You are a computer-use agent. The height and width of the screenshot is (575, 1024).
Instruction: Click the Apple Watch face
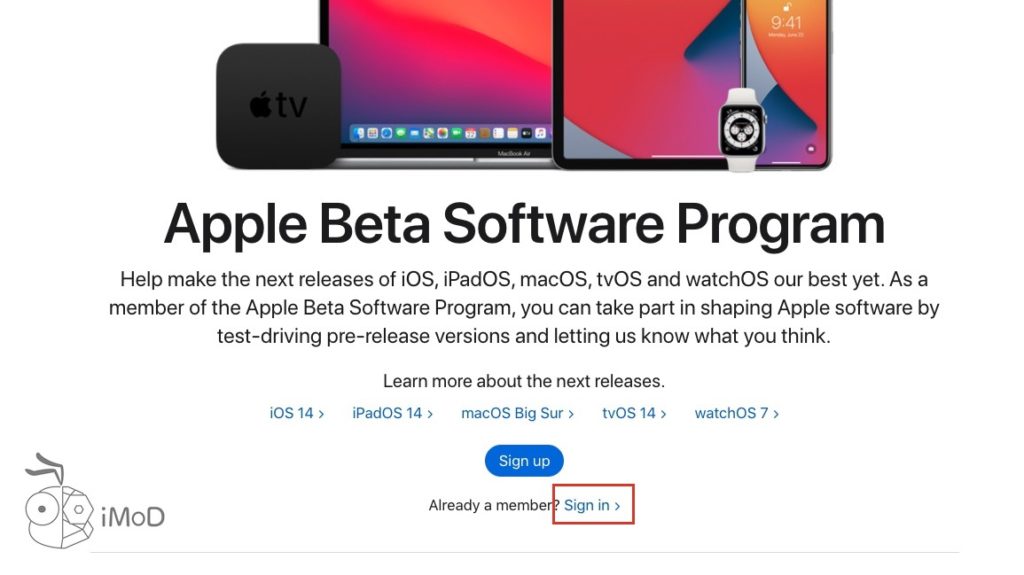pos(742,129)
